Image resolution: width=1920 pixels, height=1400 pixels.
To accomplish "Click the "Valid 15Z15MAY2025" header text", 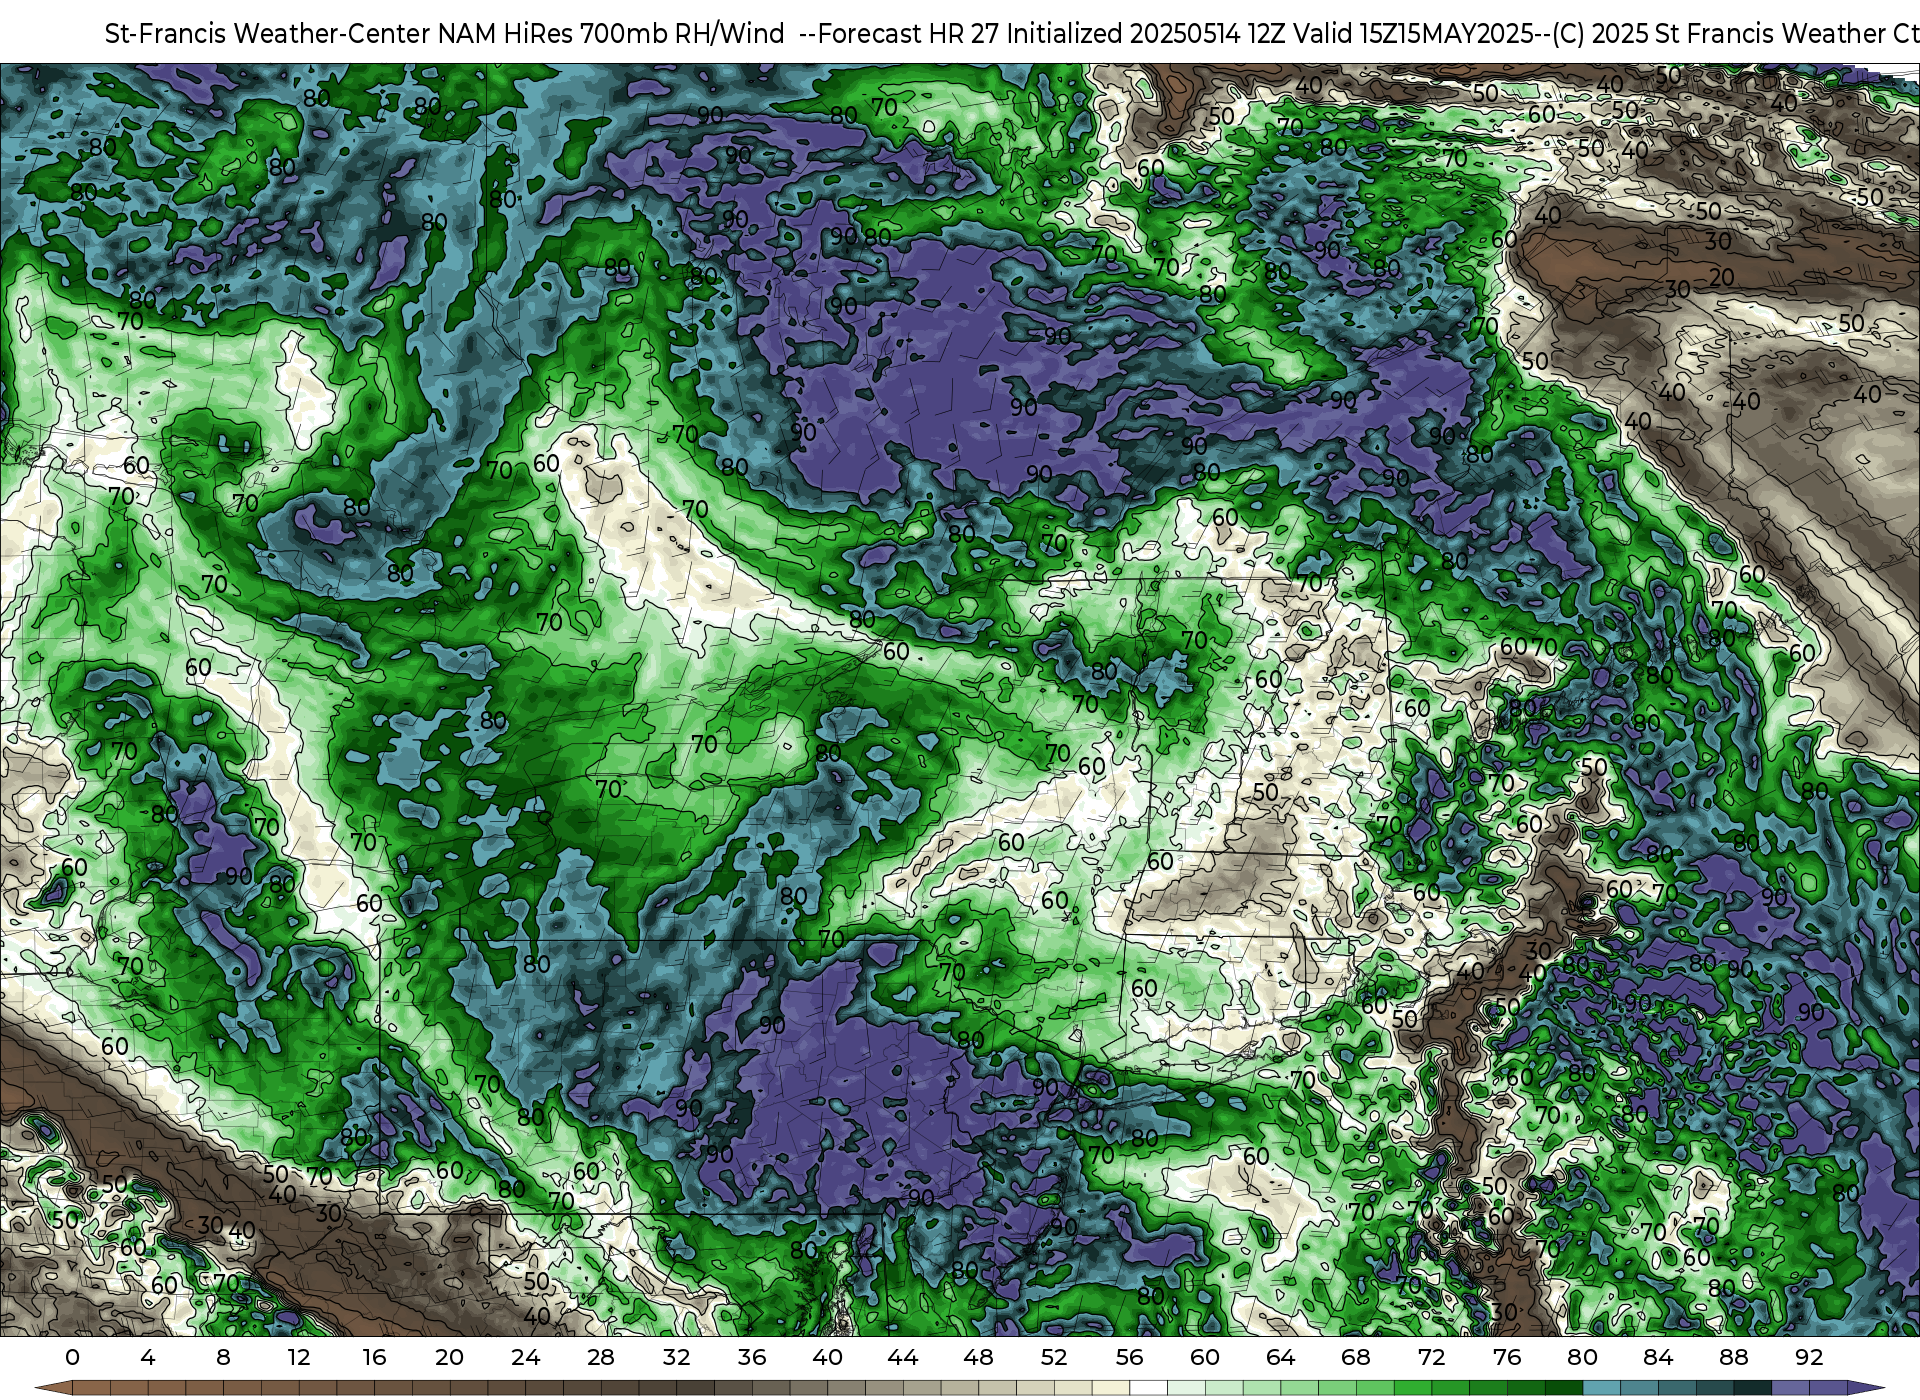I will 1414,34.
